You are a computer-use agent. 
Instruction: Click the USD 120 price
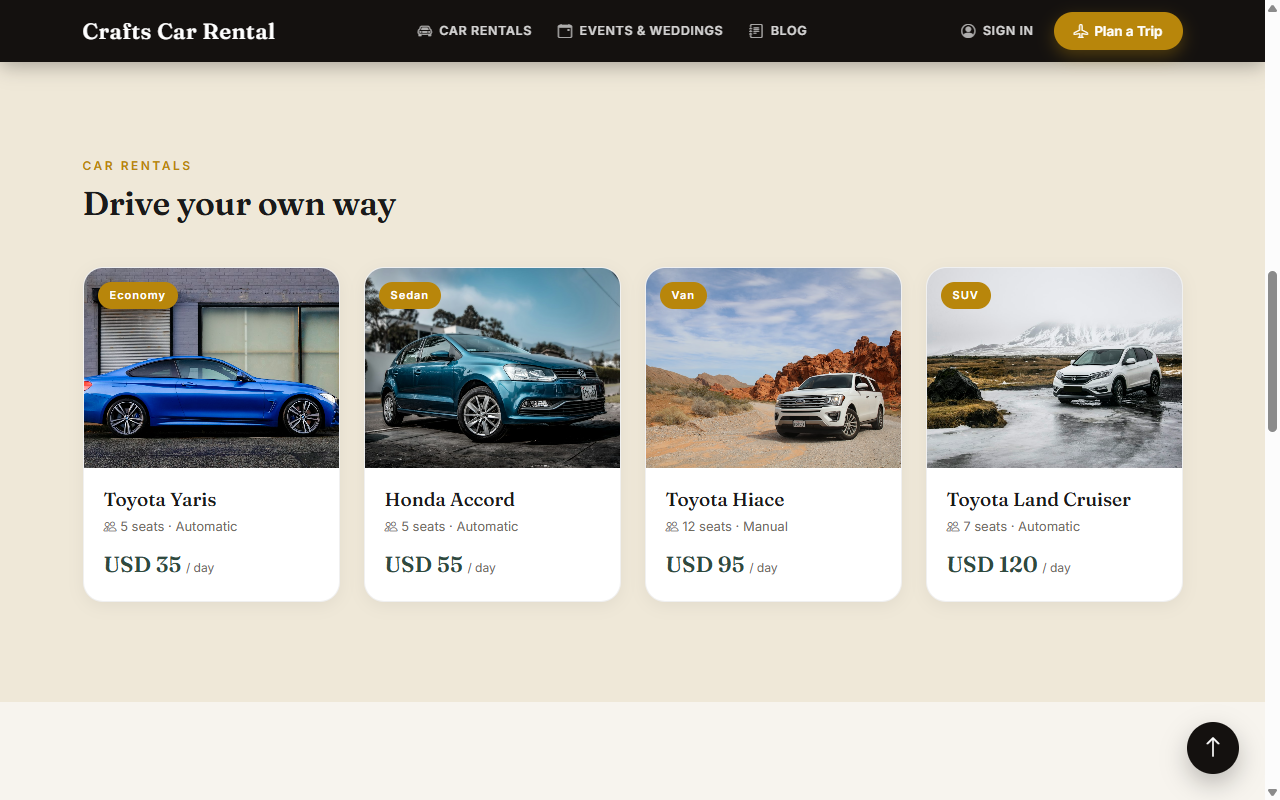click(x=992, y=565)
